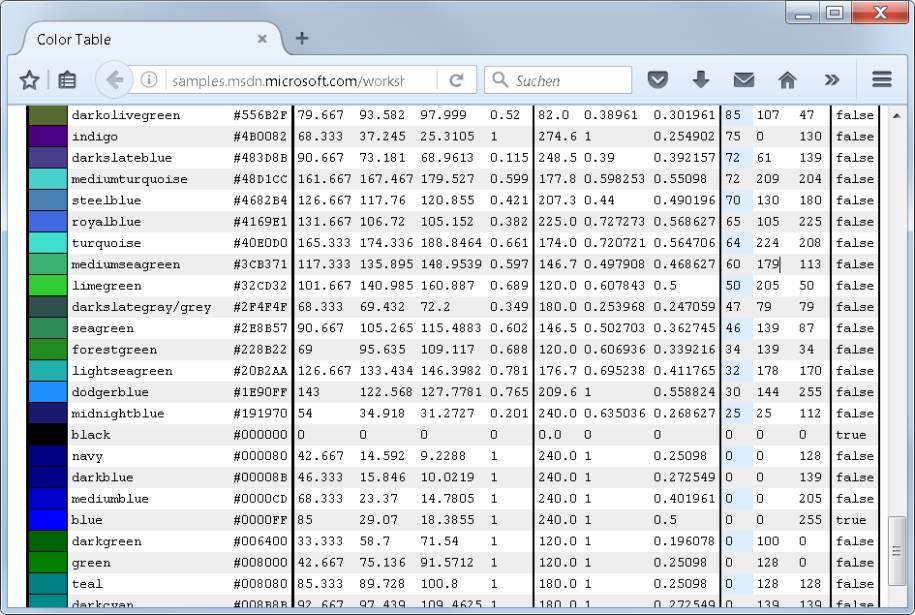Open the hamburger application menu
This screenshot has height=615, width=915.
(881, 80)
